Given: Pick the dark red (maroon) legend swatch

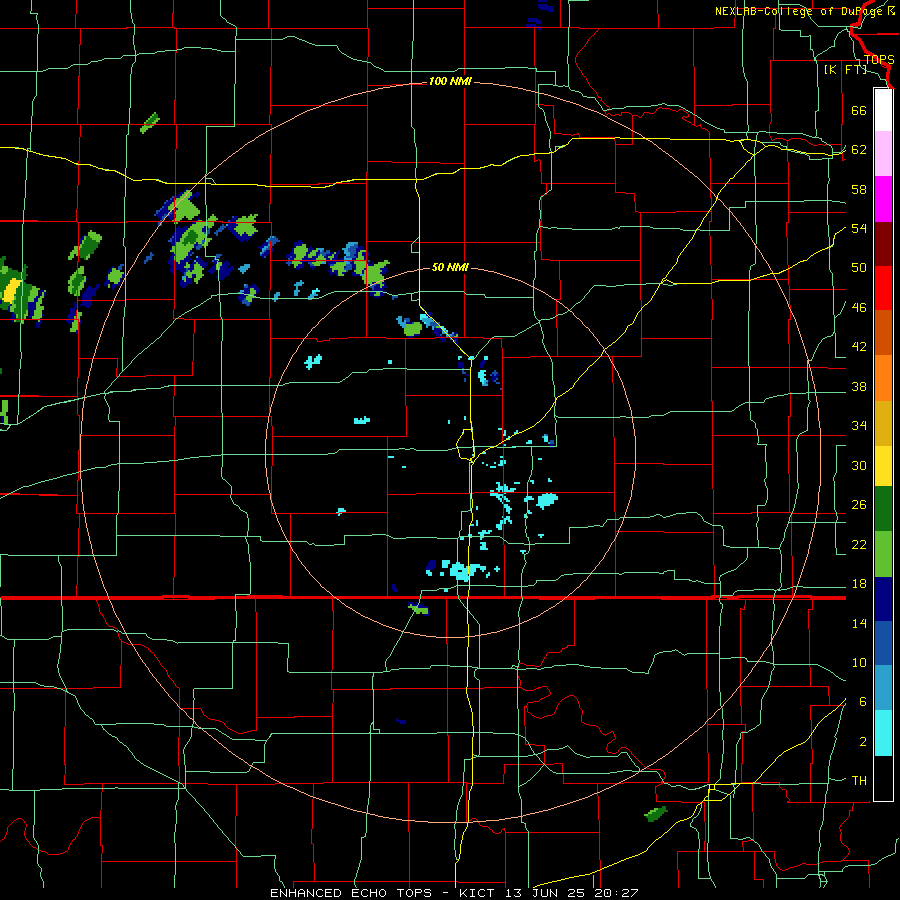Looking at the screenshot, I should pos(883,244).
